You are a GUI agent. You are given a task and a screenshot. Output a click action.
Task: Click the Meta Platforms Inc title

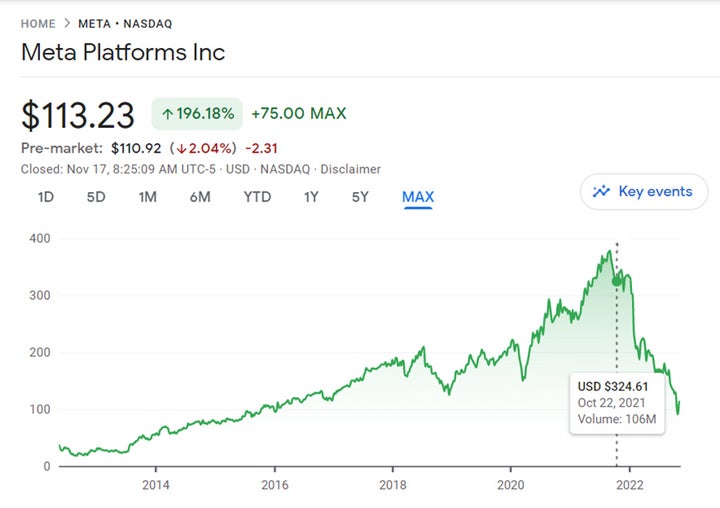tap(123, 52)
